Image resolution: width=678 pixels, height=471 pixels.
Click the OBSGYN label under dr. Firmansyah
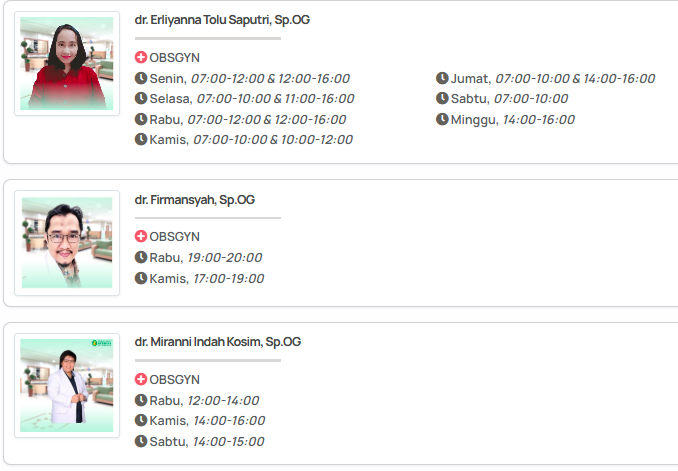[174, 237]
